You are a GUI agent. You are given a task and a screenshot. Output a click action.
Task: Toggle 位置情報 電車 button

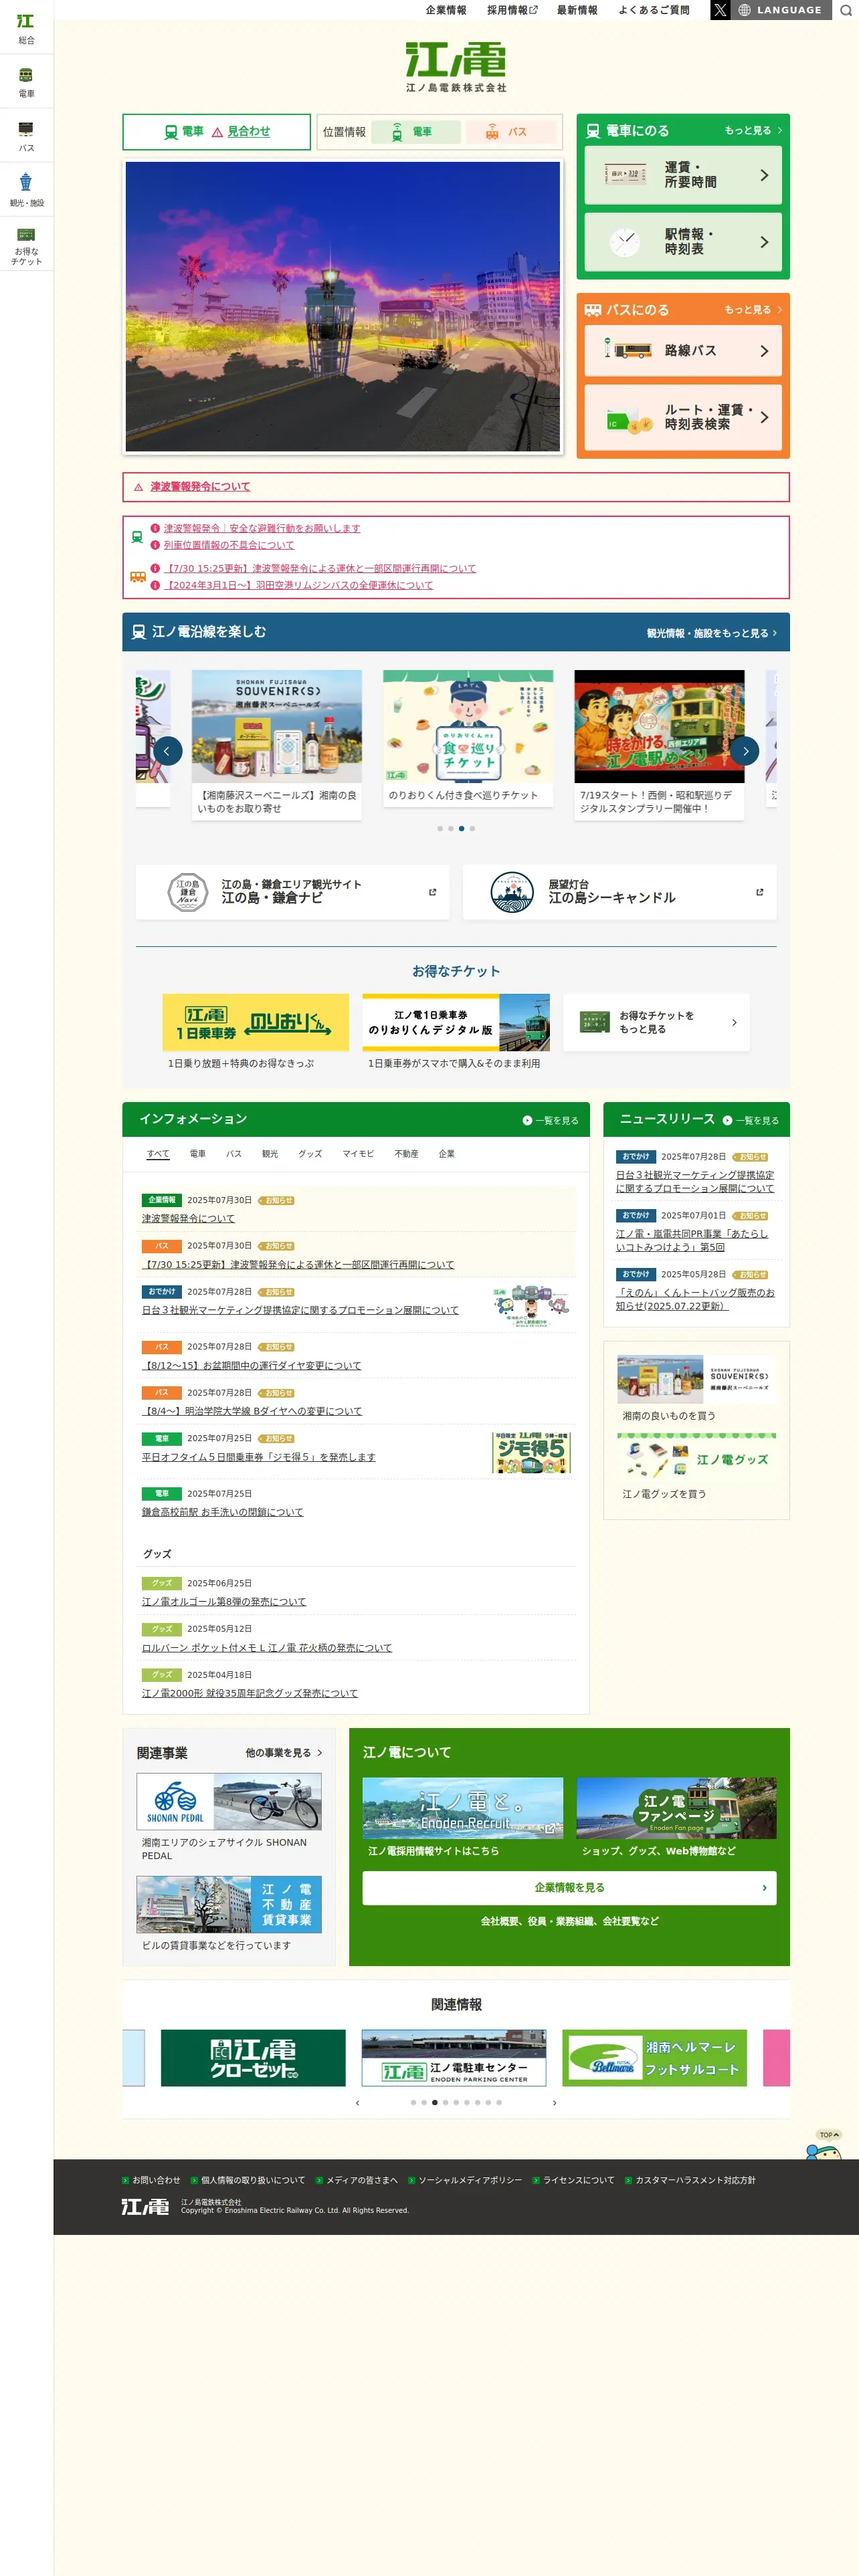416,132
